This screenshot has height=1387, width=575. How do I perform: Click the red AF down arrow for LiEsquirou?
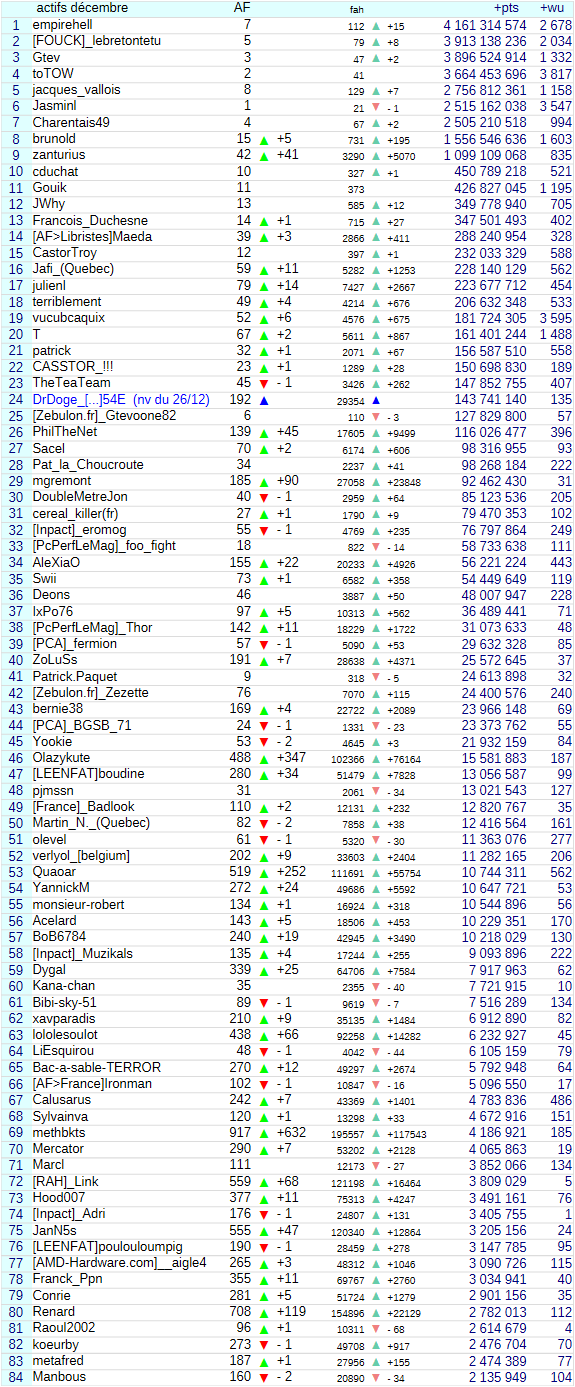point(264,1052)
